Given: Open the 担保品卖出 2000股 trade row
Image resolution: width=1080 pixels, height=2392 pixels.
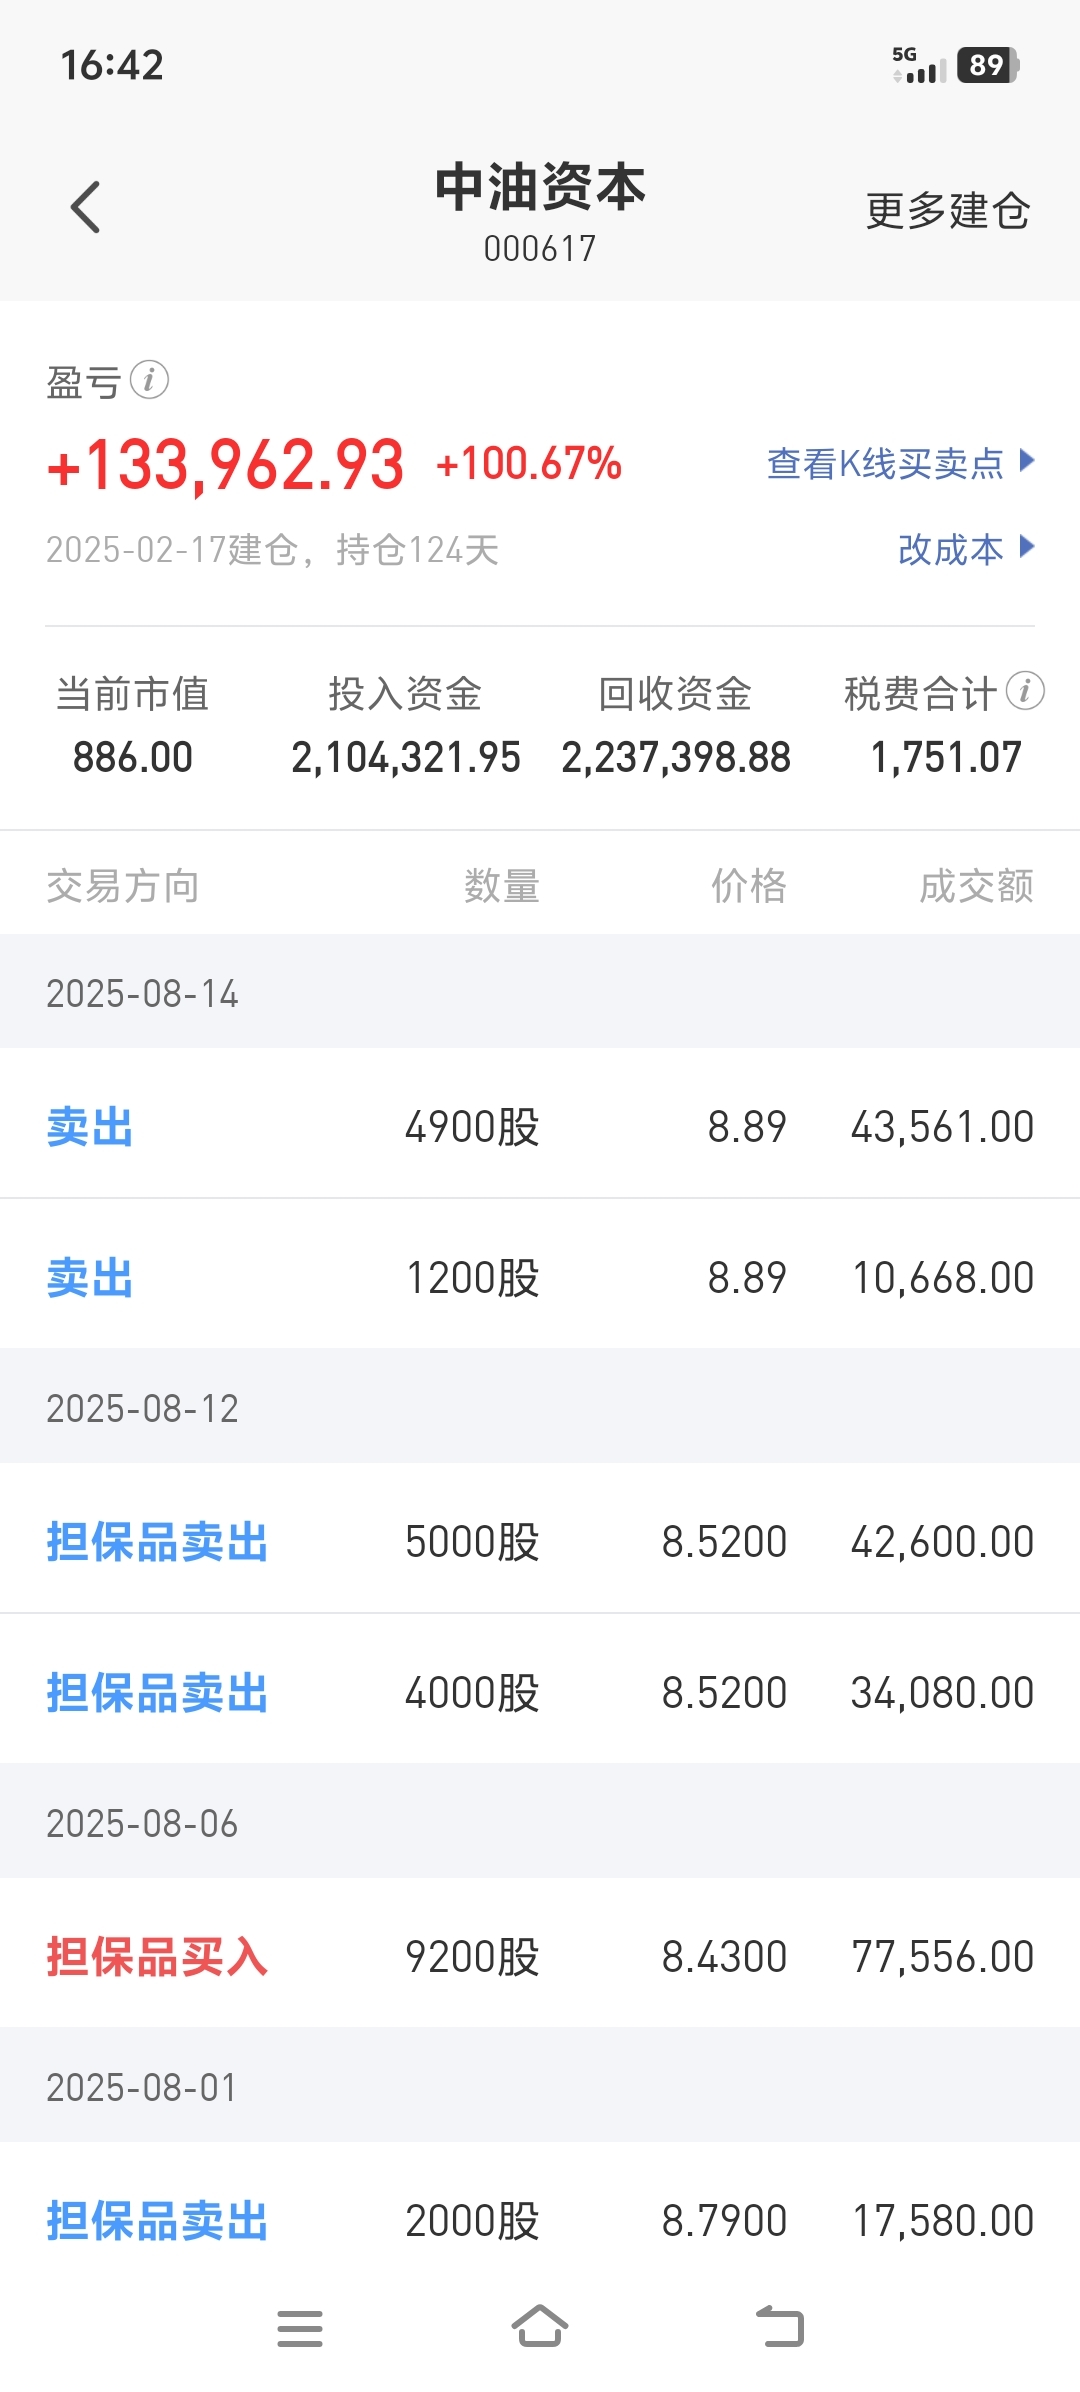Looking at the screenshot, I should [540, 2219].
